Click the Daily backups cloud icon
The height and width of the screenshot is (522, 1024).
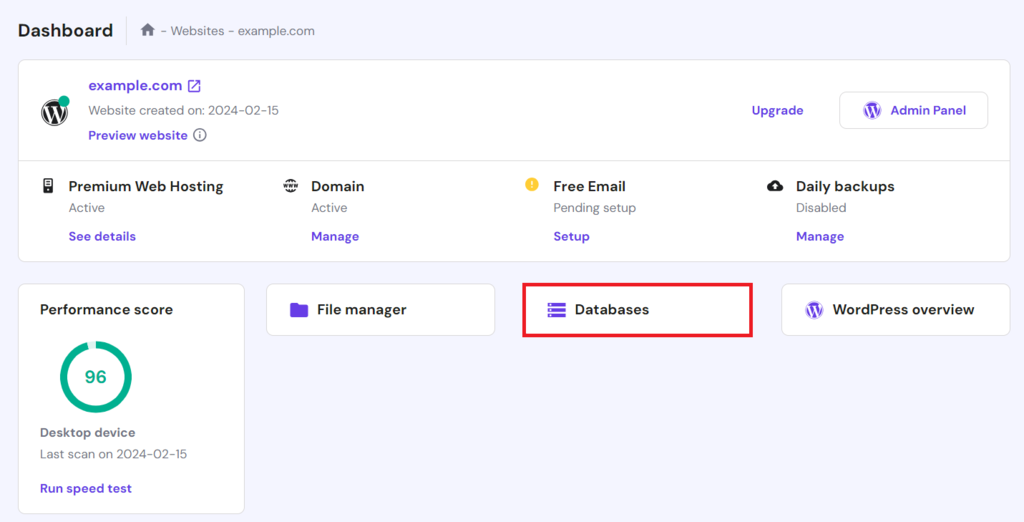(775, 186)
